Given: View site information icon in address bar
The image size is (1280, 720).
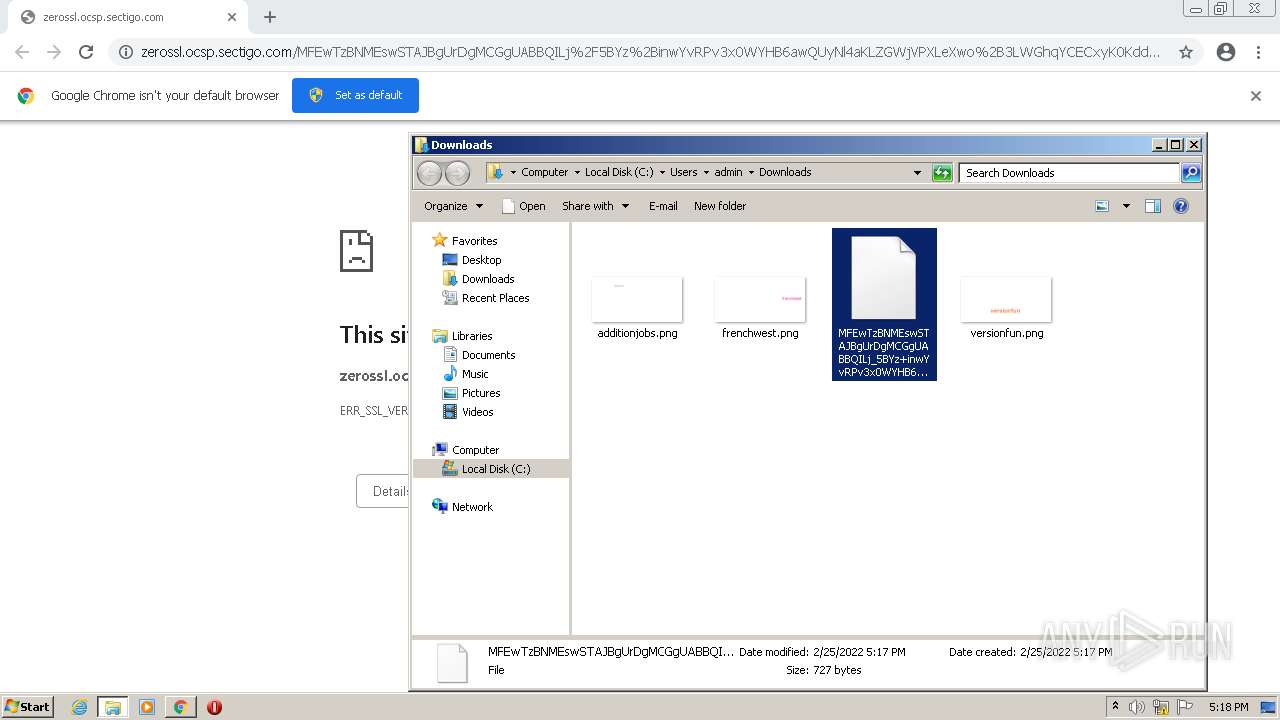Looking at the screenshot, I should pos(126,52).
